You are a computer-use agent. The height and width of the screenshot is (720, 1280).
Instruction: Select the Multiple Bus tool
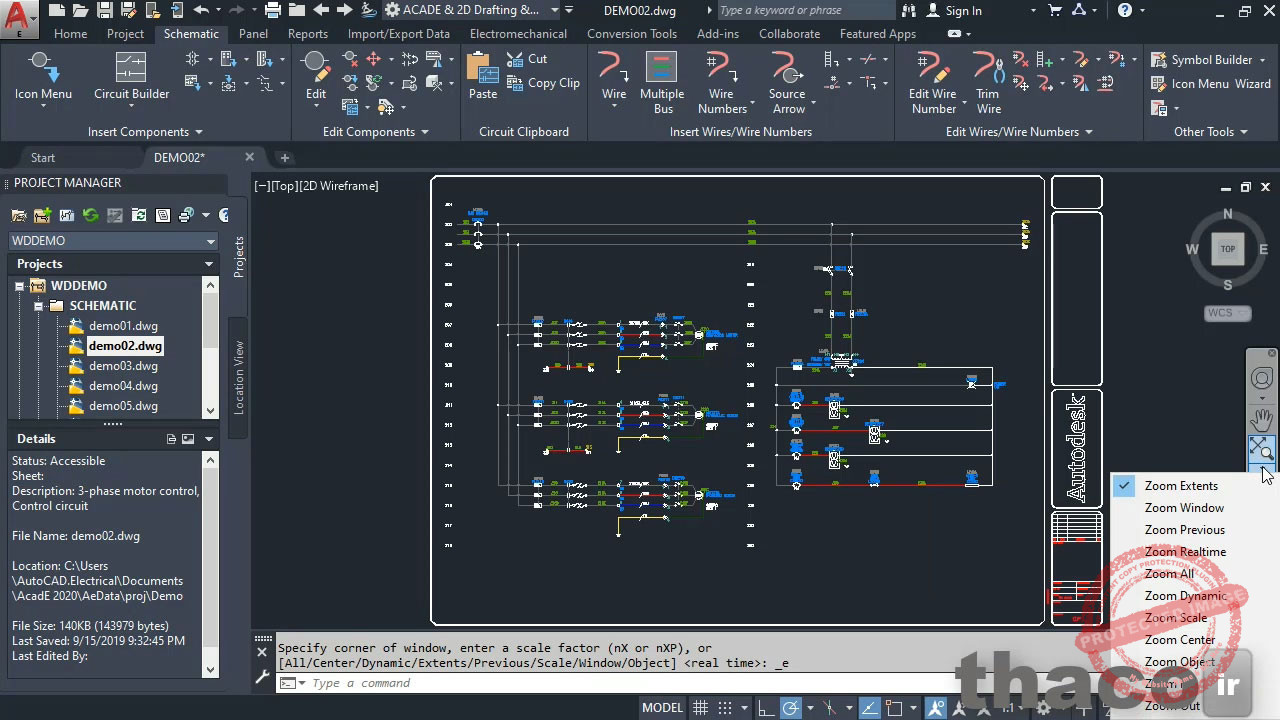click(661, 82)
